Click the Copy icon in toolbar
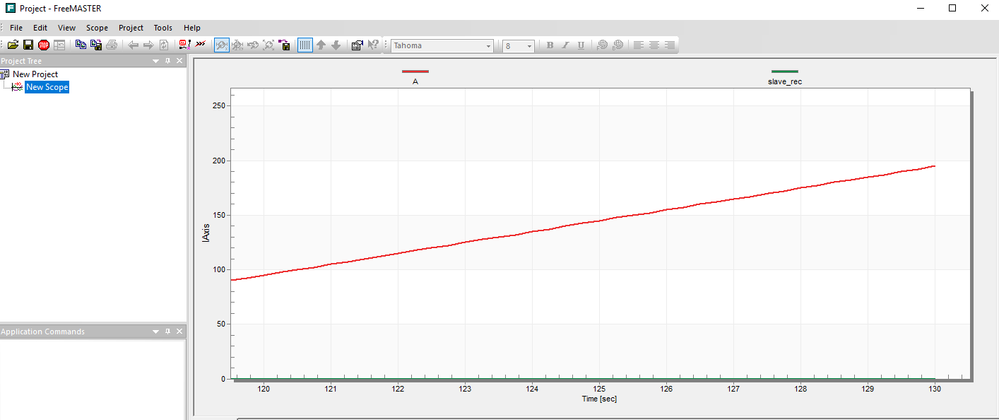Screen dimensions: 999x420 pos(81,45)
